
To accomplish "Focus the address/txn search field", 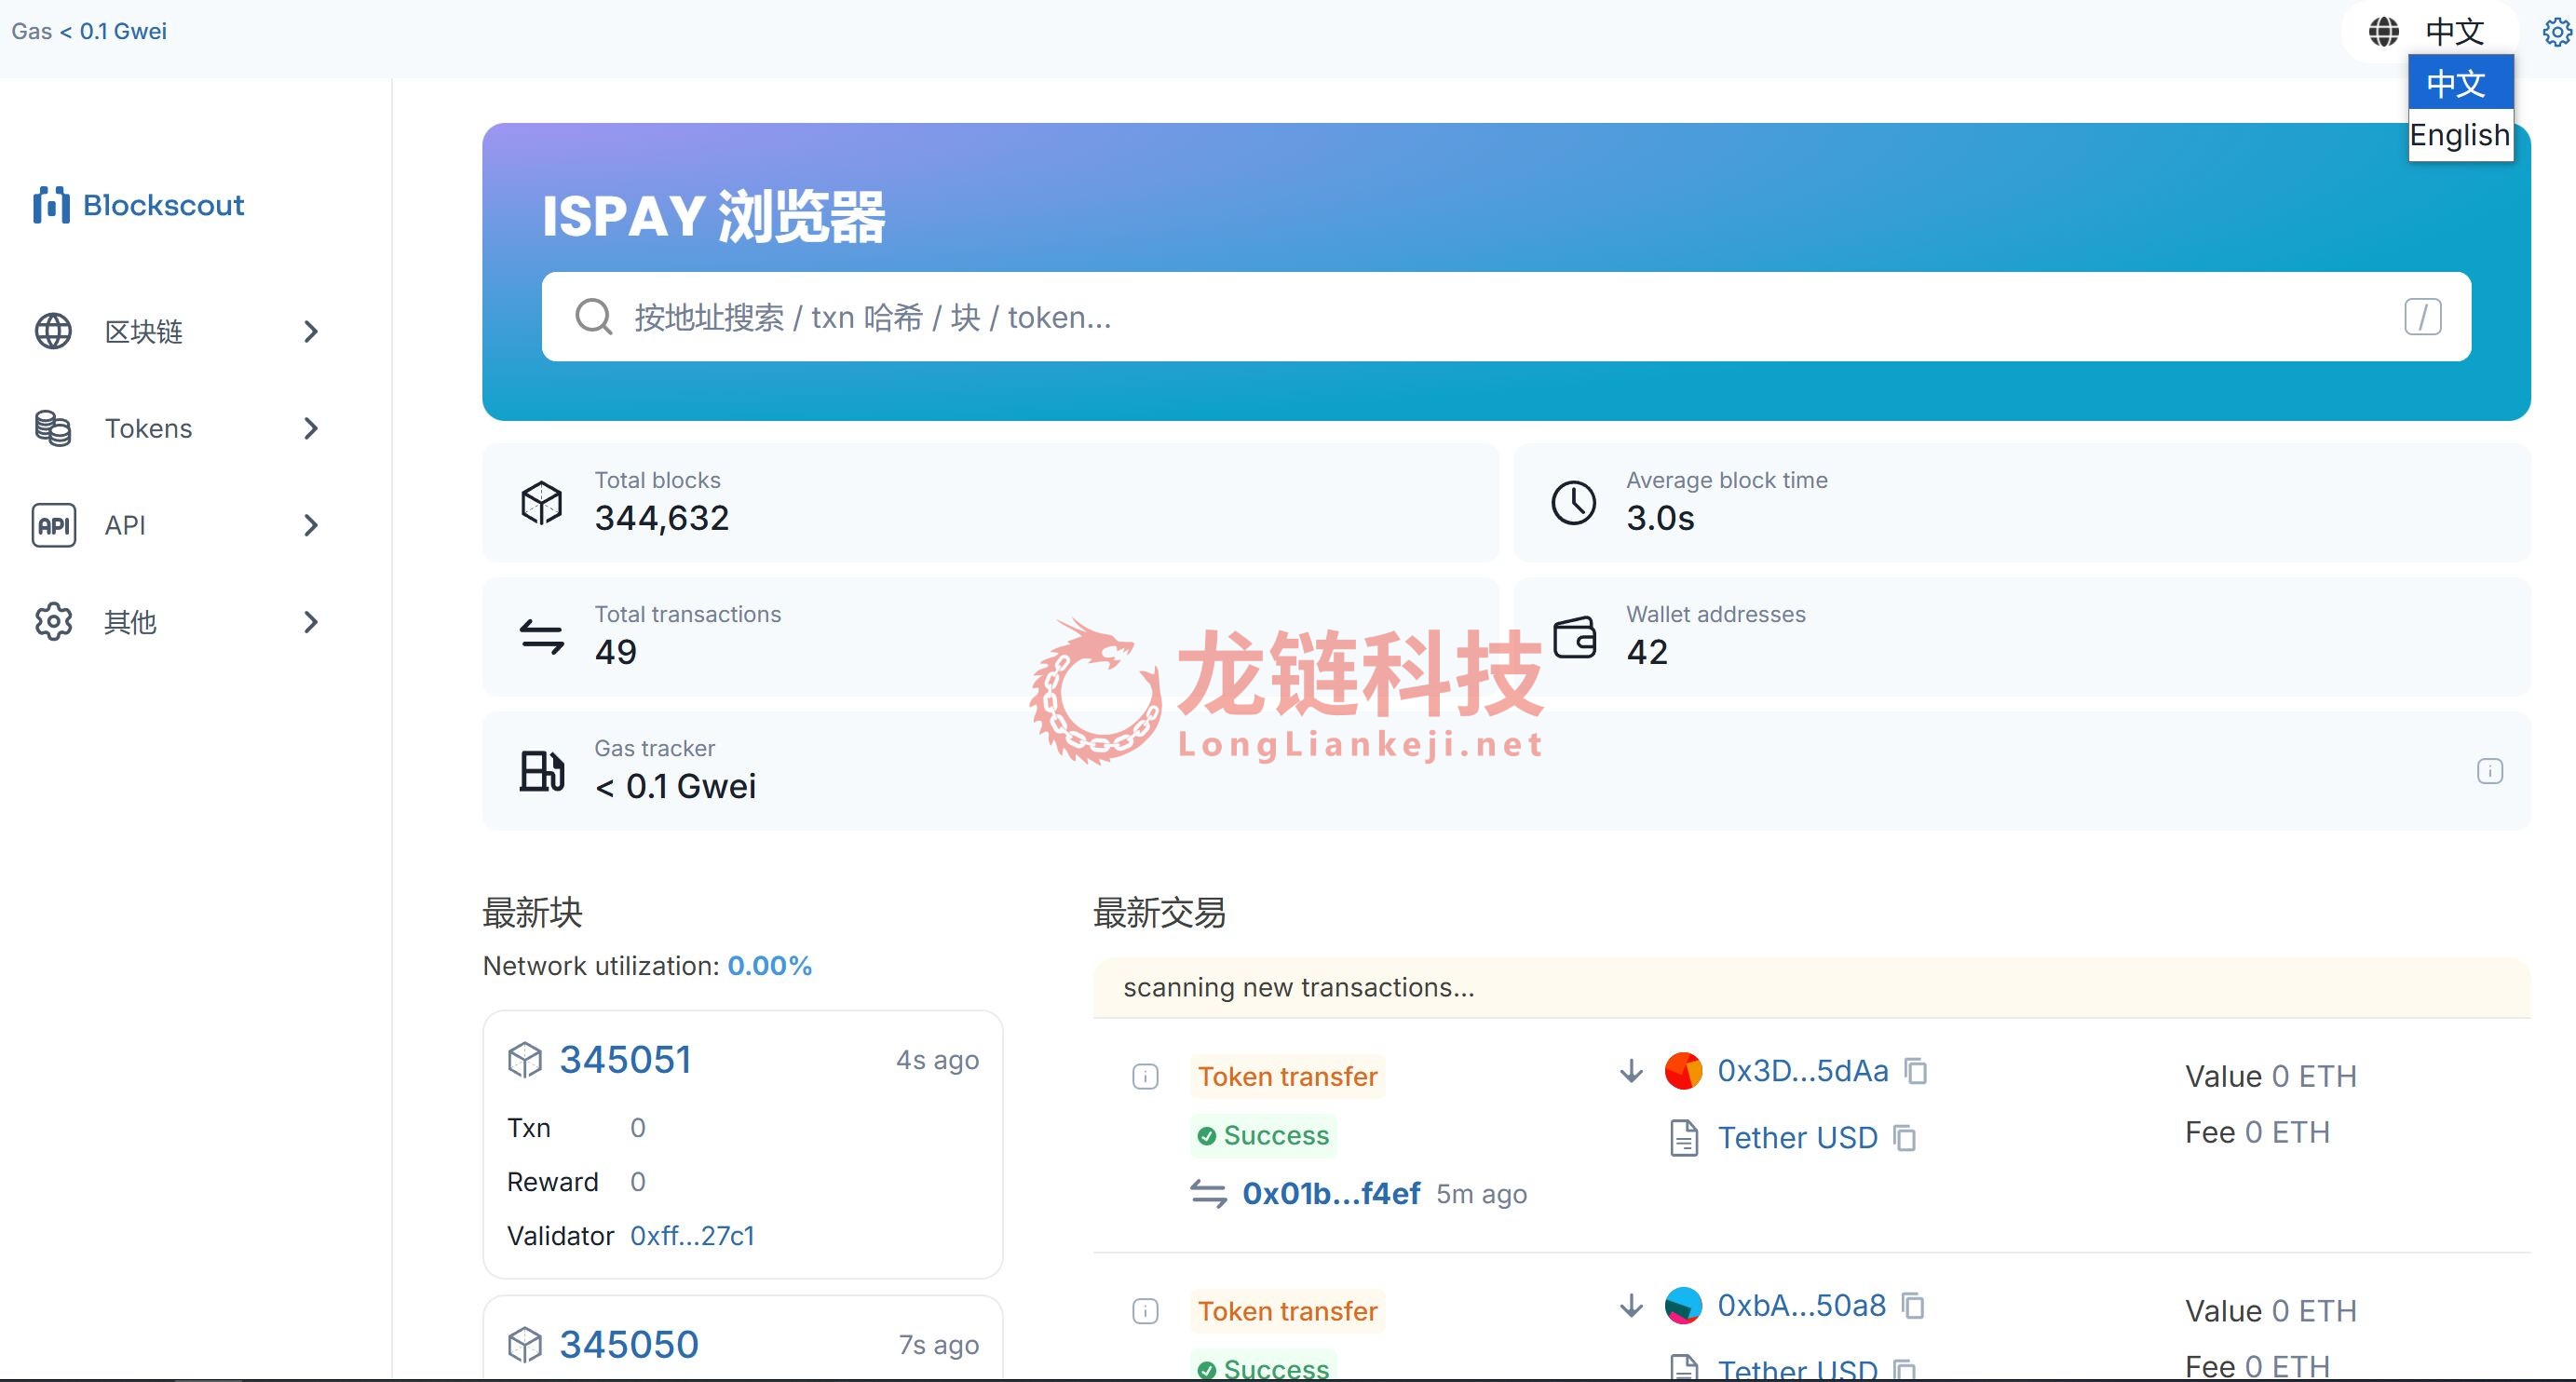I will pyautogui.click(x=1506, y=316).
